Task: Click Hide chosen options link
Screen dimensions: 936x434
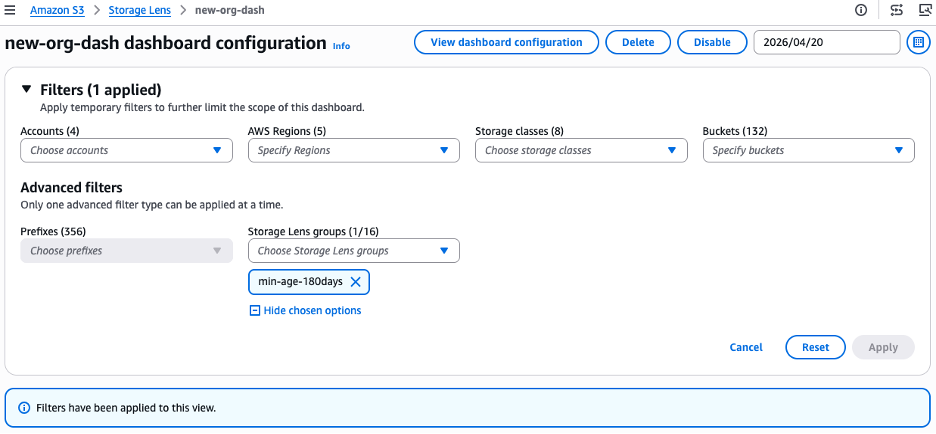Action: [312, 310]
